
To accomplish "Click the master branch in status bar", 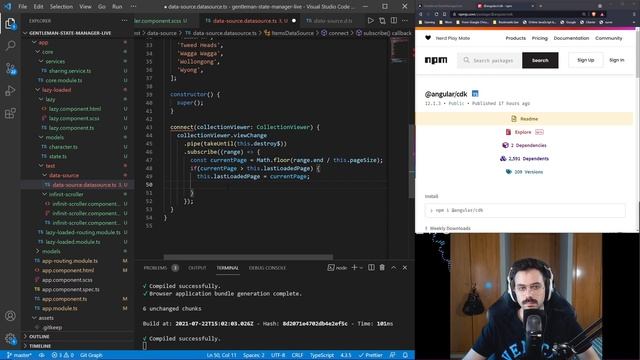I will 19,355.
